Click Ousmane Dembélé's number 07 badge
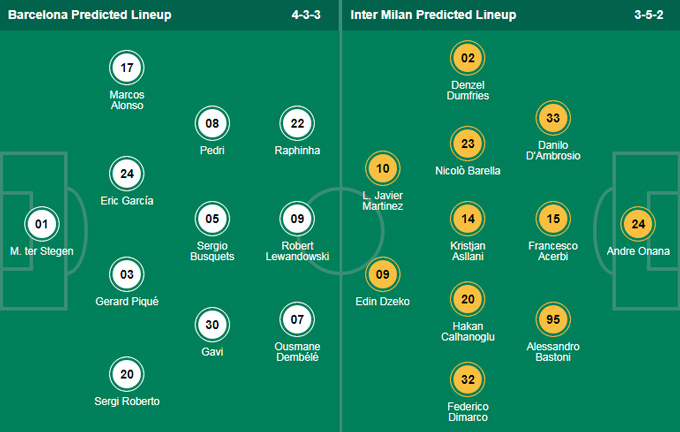Image resolution: width=680 pixels, height=432 pixels. [297, 320]
